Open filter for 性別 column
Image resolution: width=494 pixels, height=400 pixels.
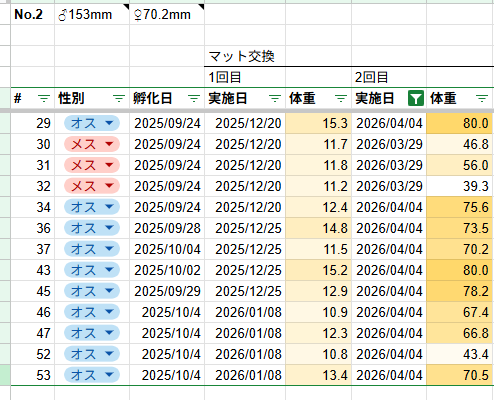click(119, 98)
